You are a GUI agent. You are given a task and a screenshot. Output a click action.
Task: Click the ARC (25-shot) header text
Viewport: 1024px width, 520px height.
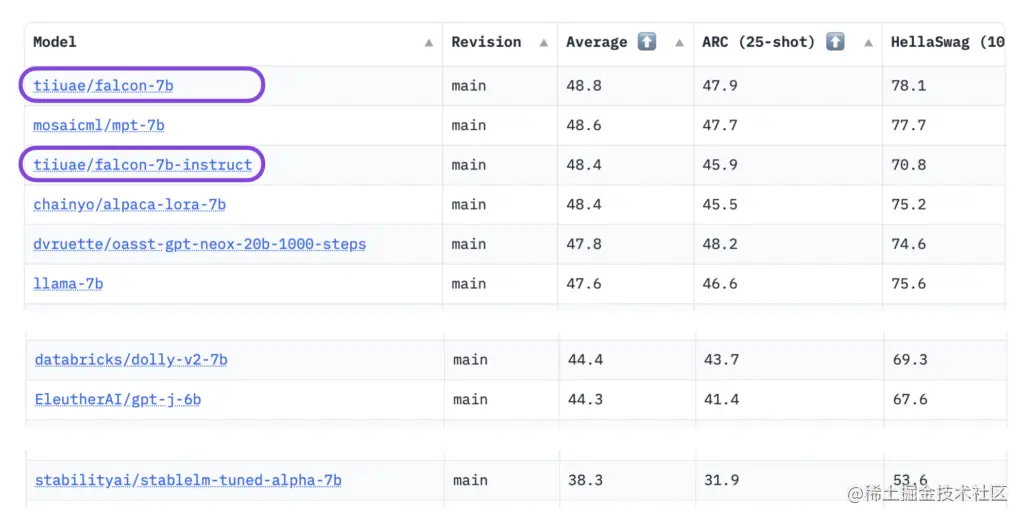[758, 42]
